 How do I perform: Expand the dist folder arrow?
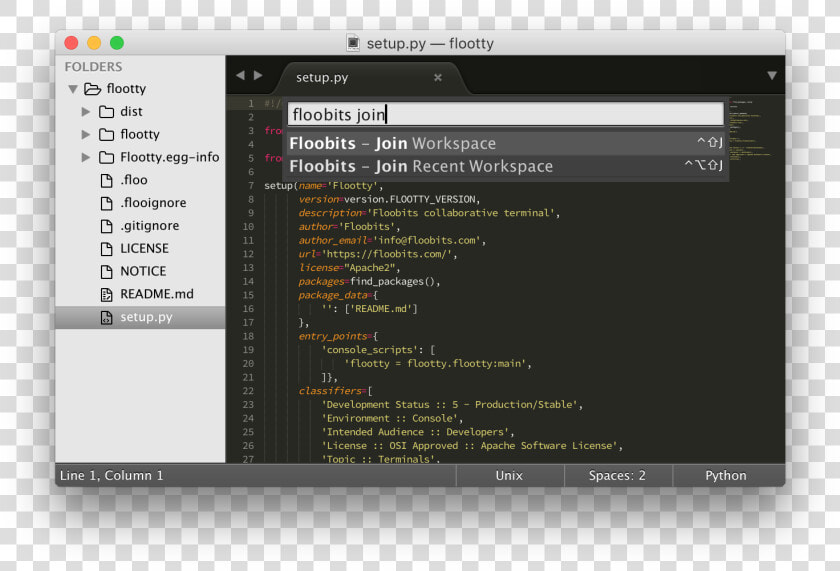tap(86, 111)
